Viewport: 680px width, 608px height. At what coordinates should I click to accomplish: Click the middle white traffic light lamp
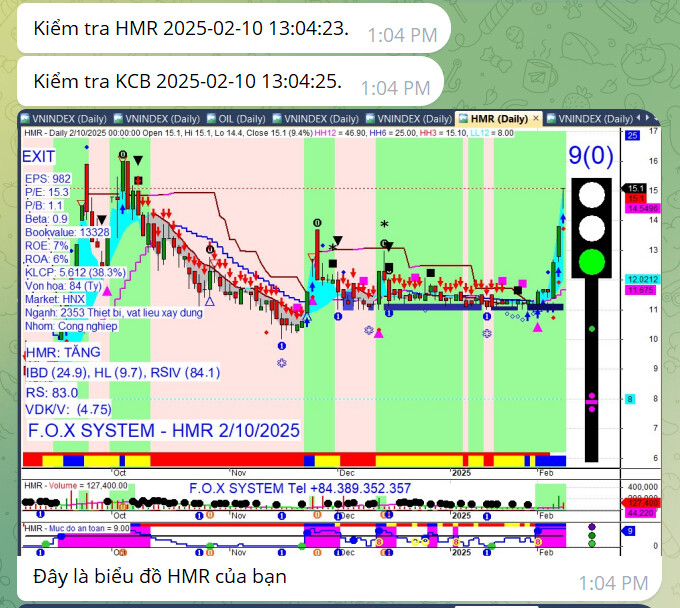[592, 228]
